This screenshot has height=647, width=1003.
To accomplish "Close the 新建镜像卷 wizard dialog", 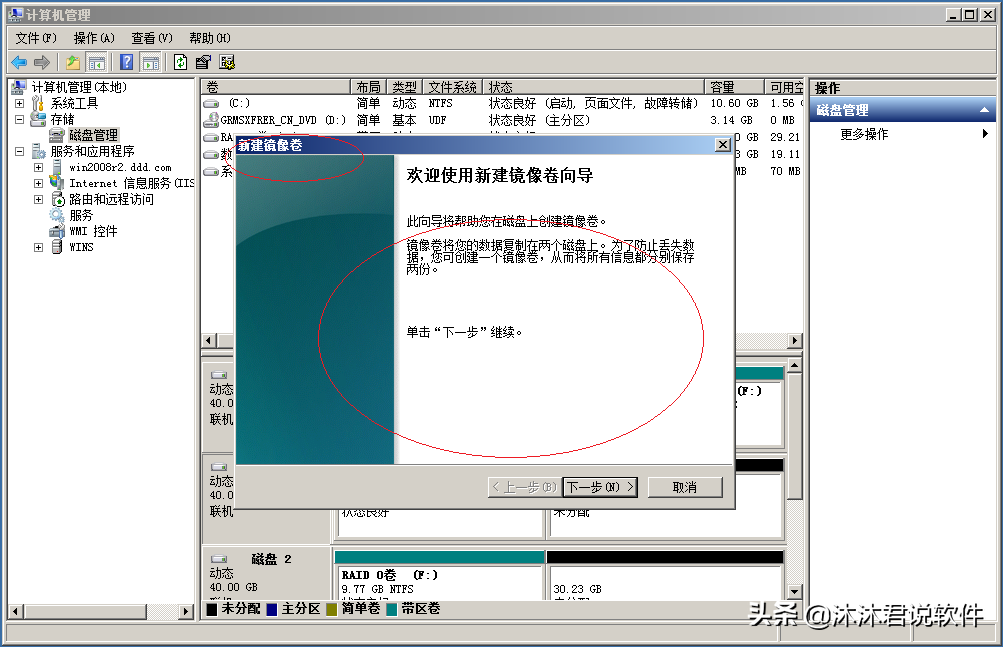I will (x=723, y=145).
